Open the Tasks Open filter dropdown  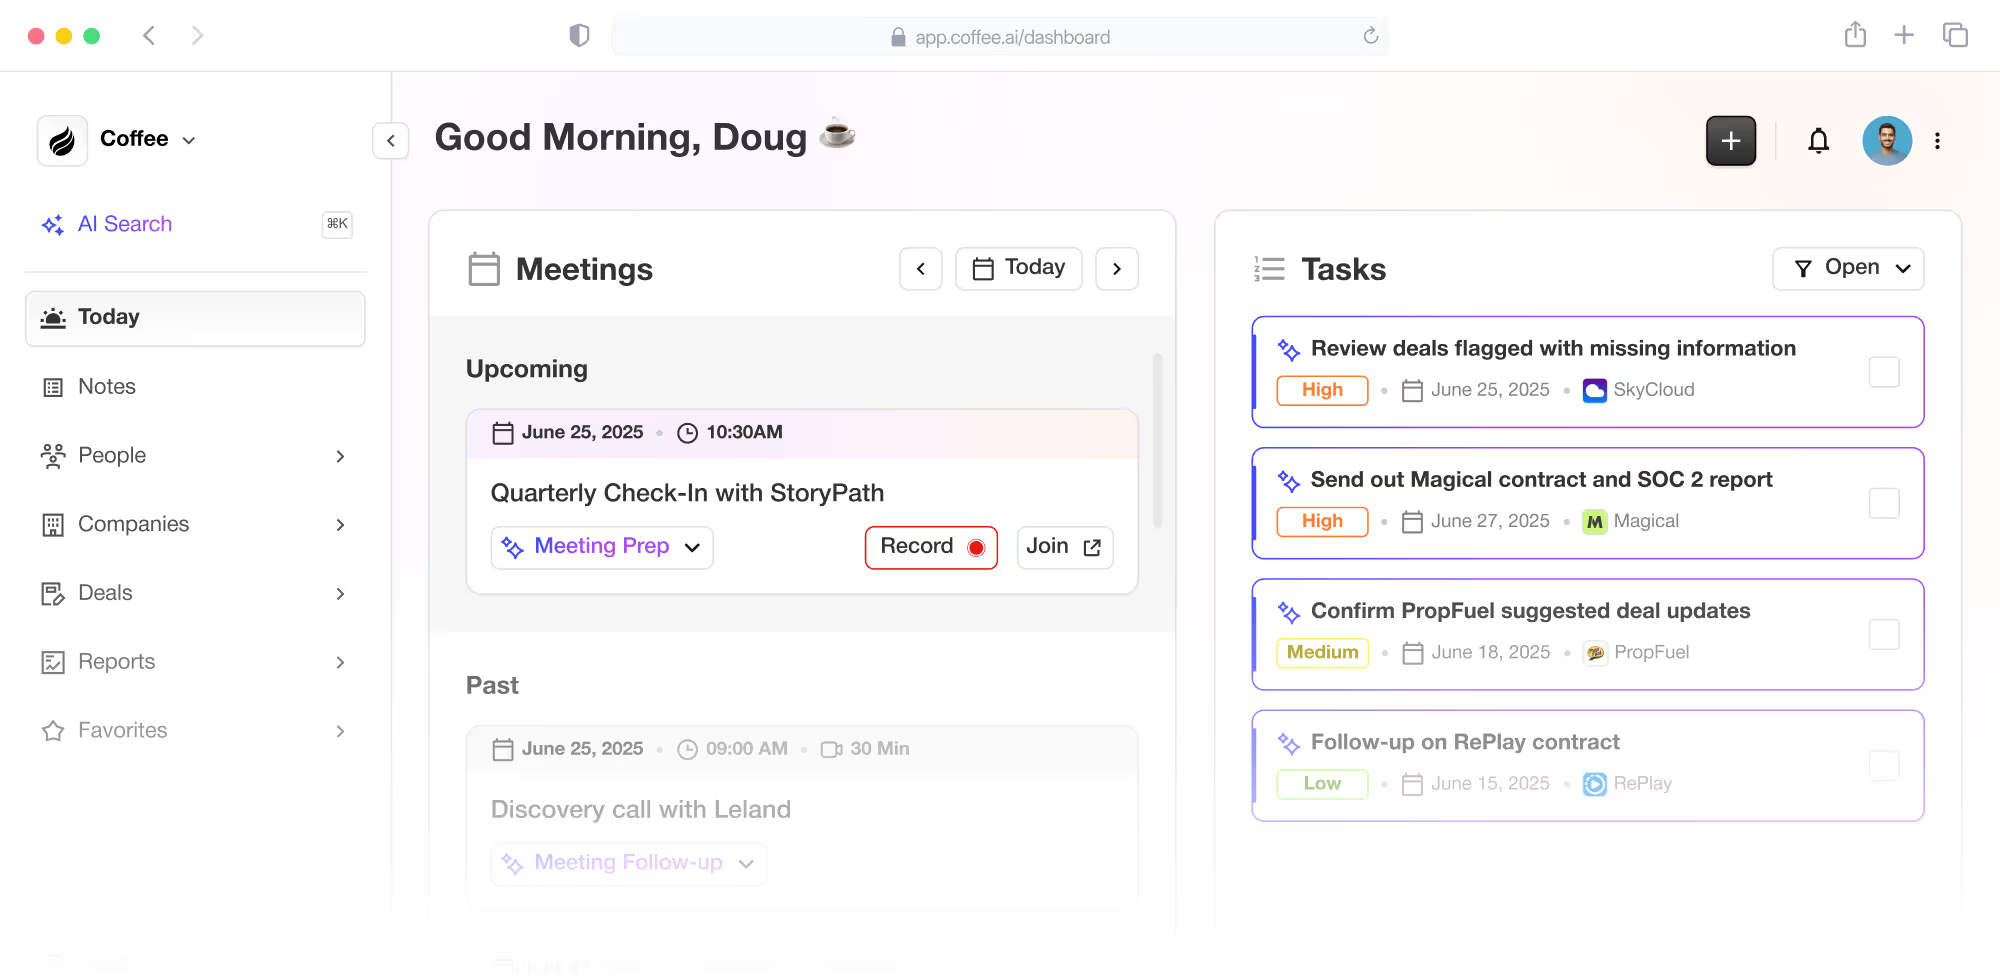(x=1847, y=268)
